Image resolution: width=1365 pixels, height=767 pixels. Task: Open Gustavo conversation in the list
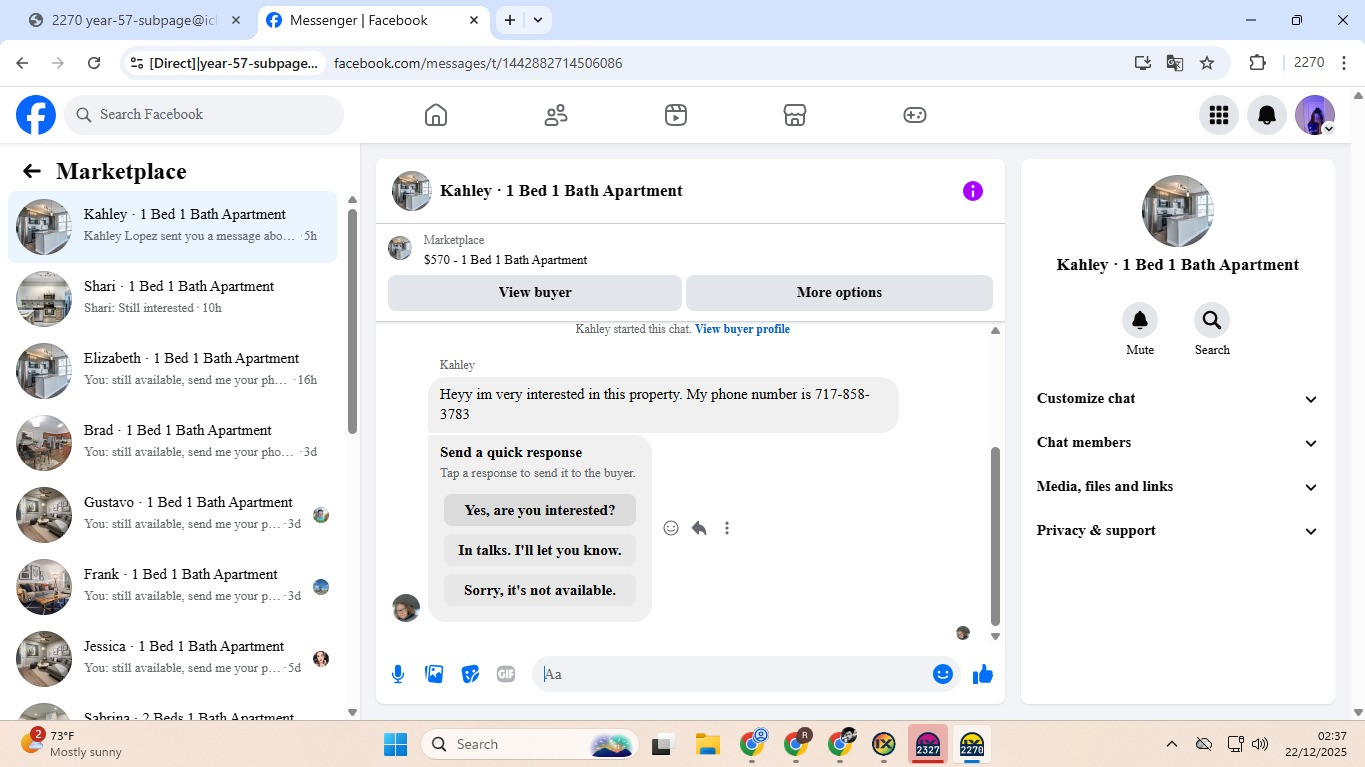[173, 515]
